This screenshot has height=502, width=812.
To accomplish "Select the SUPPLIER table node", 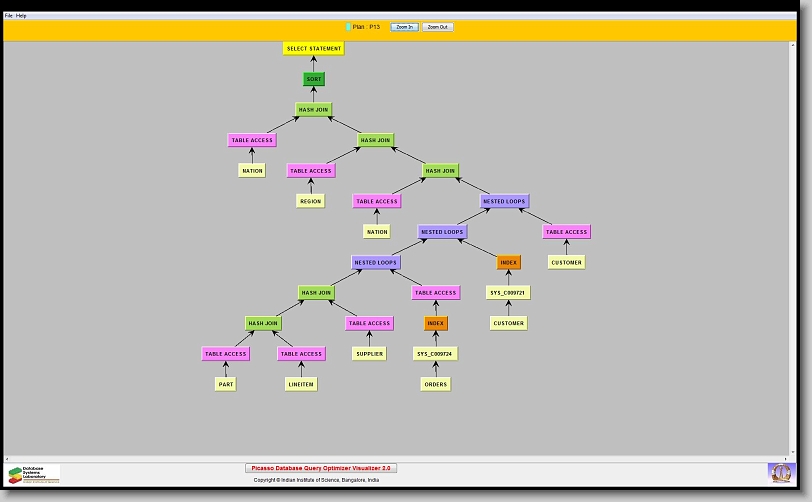I will tap(368, 354).
